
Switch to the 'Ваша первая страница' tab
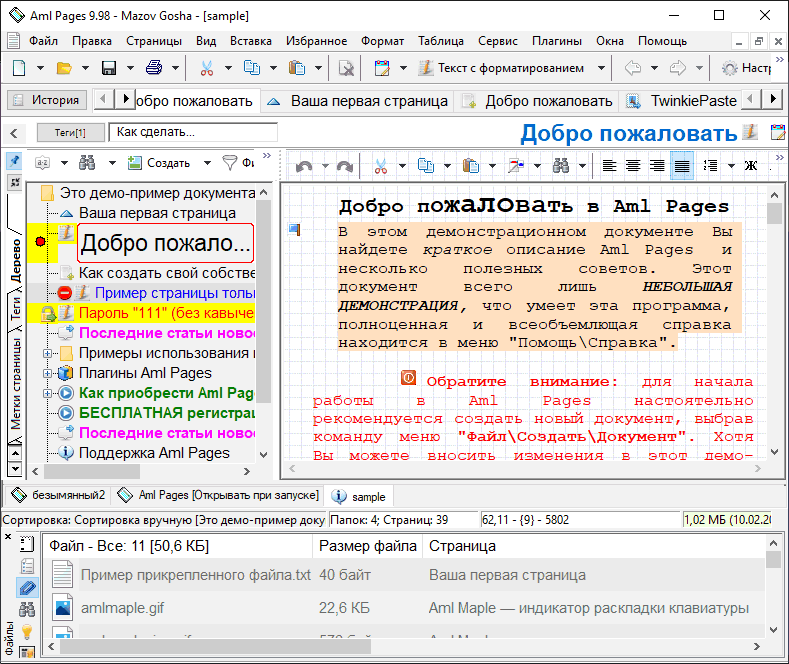pyautogui.click(x=357, y=101)
